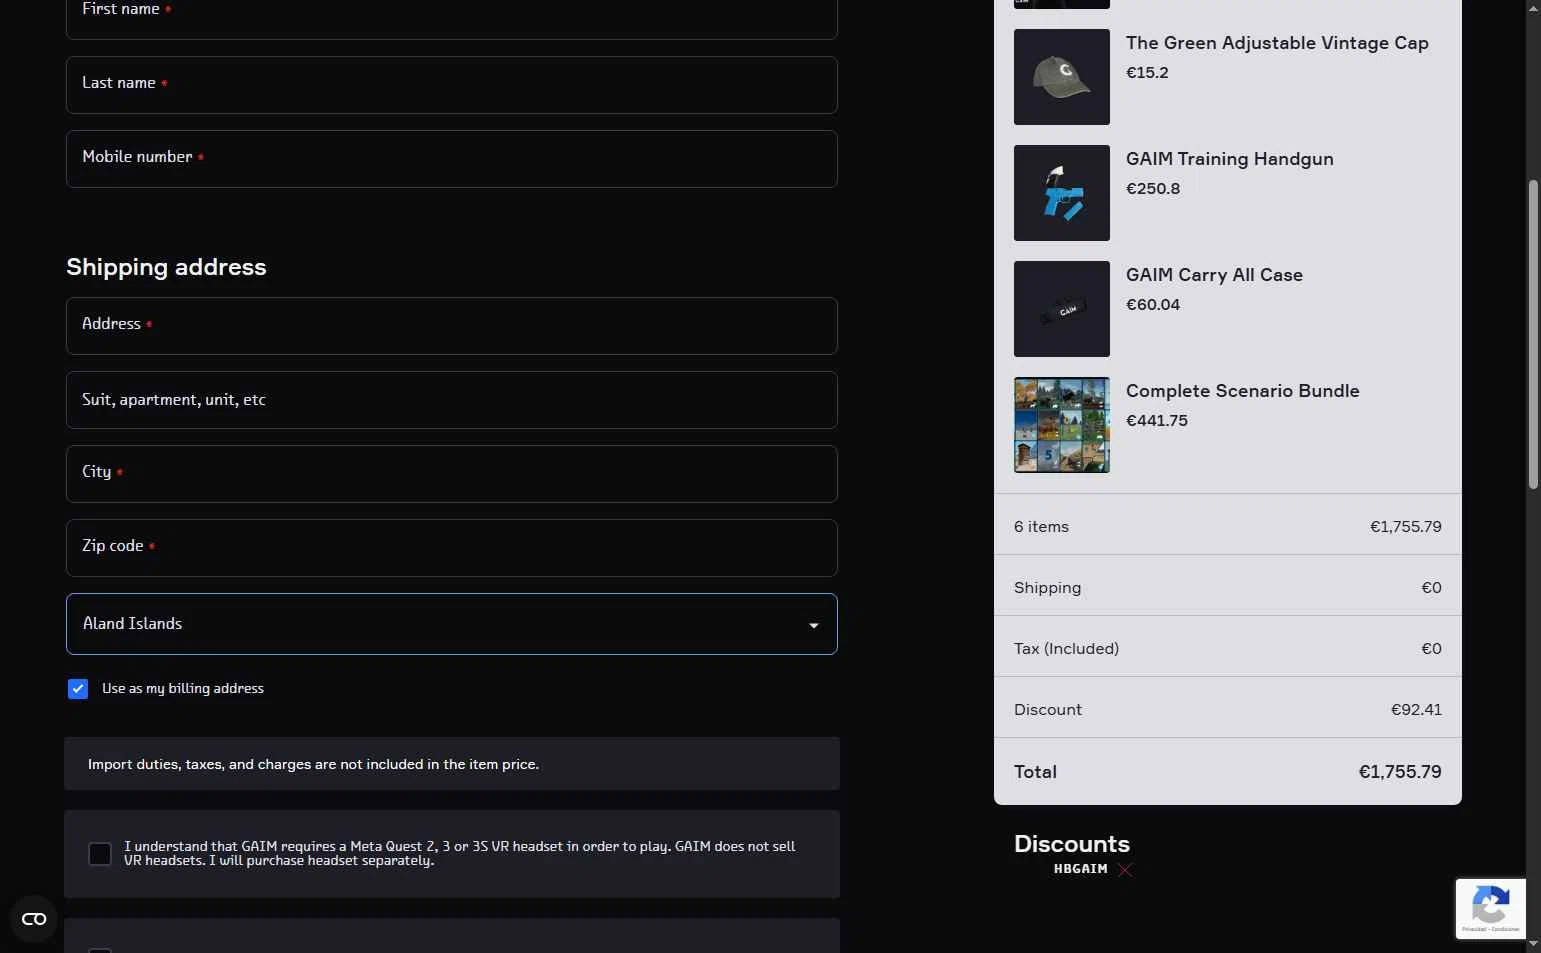Image resolution: width=1541 pixels, height=953 pixels.
Task: Click the 6 items subtotal row label
Action: coord(1041,527)
